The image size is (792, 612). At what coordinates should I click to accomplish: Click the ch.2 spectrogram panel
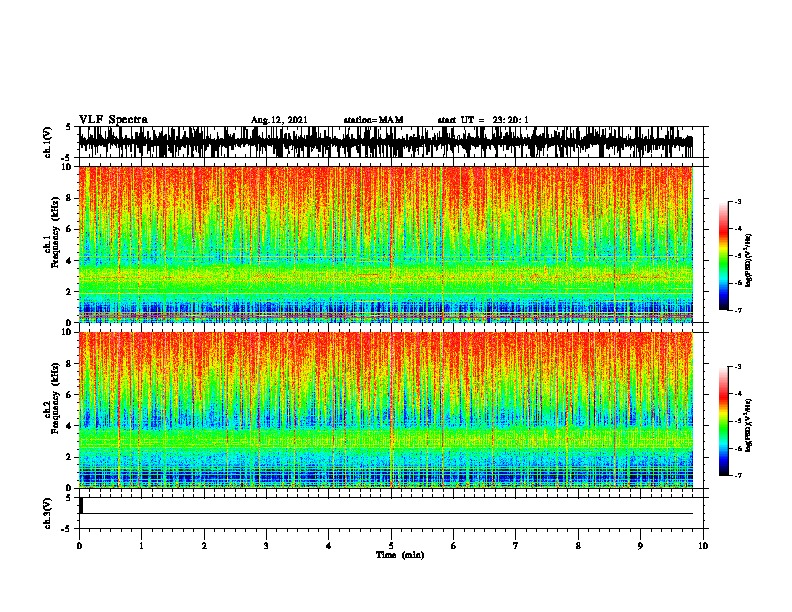coord(386,410)
